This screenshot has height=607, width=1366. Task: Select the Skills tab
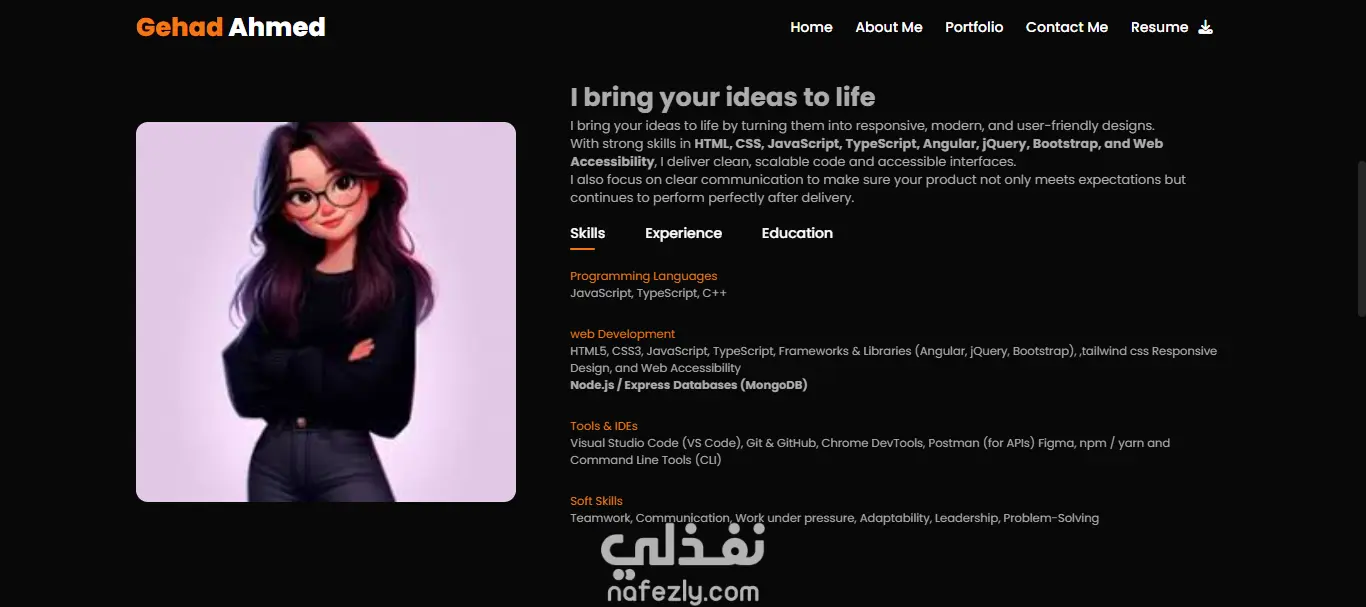click(588, 233)
